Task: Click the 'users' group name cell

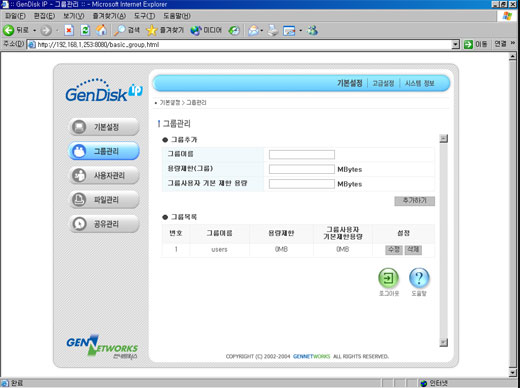Action: (219, 249)
